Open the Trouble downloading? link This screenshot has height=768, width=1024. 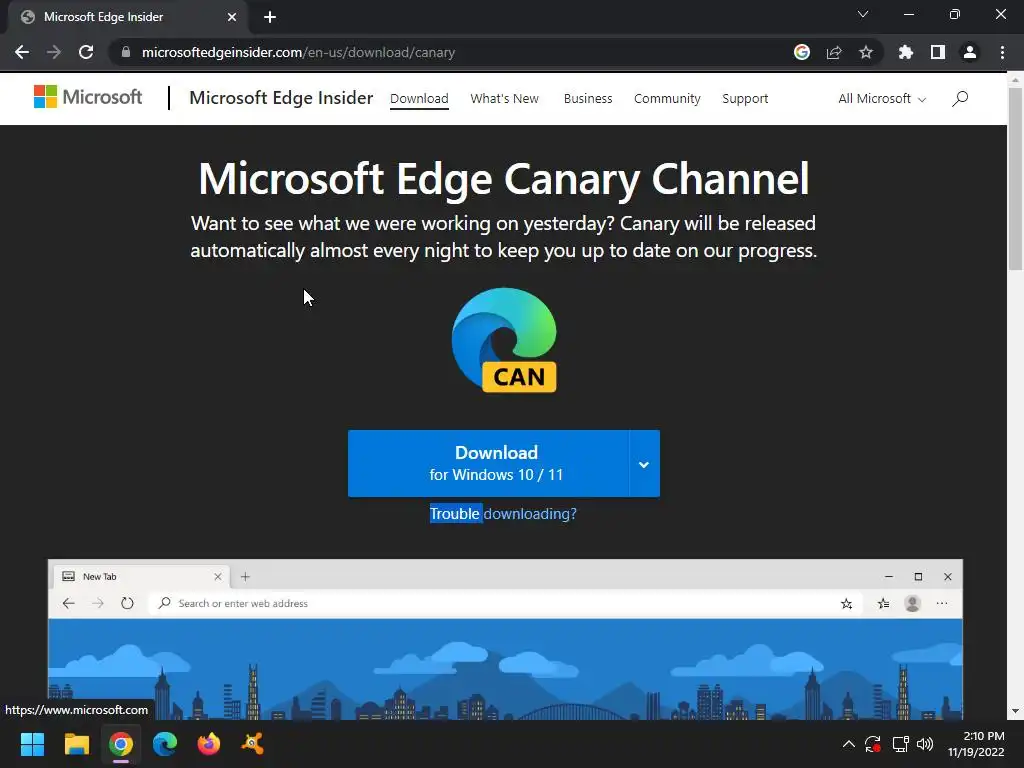[x=503, y=514]
